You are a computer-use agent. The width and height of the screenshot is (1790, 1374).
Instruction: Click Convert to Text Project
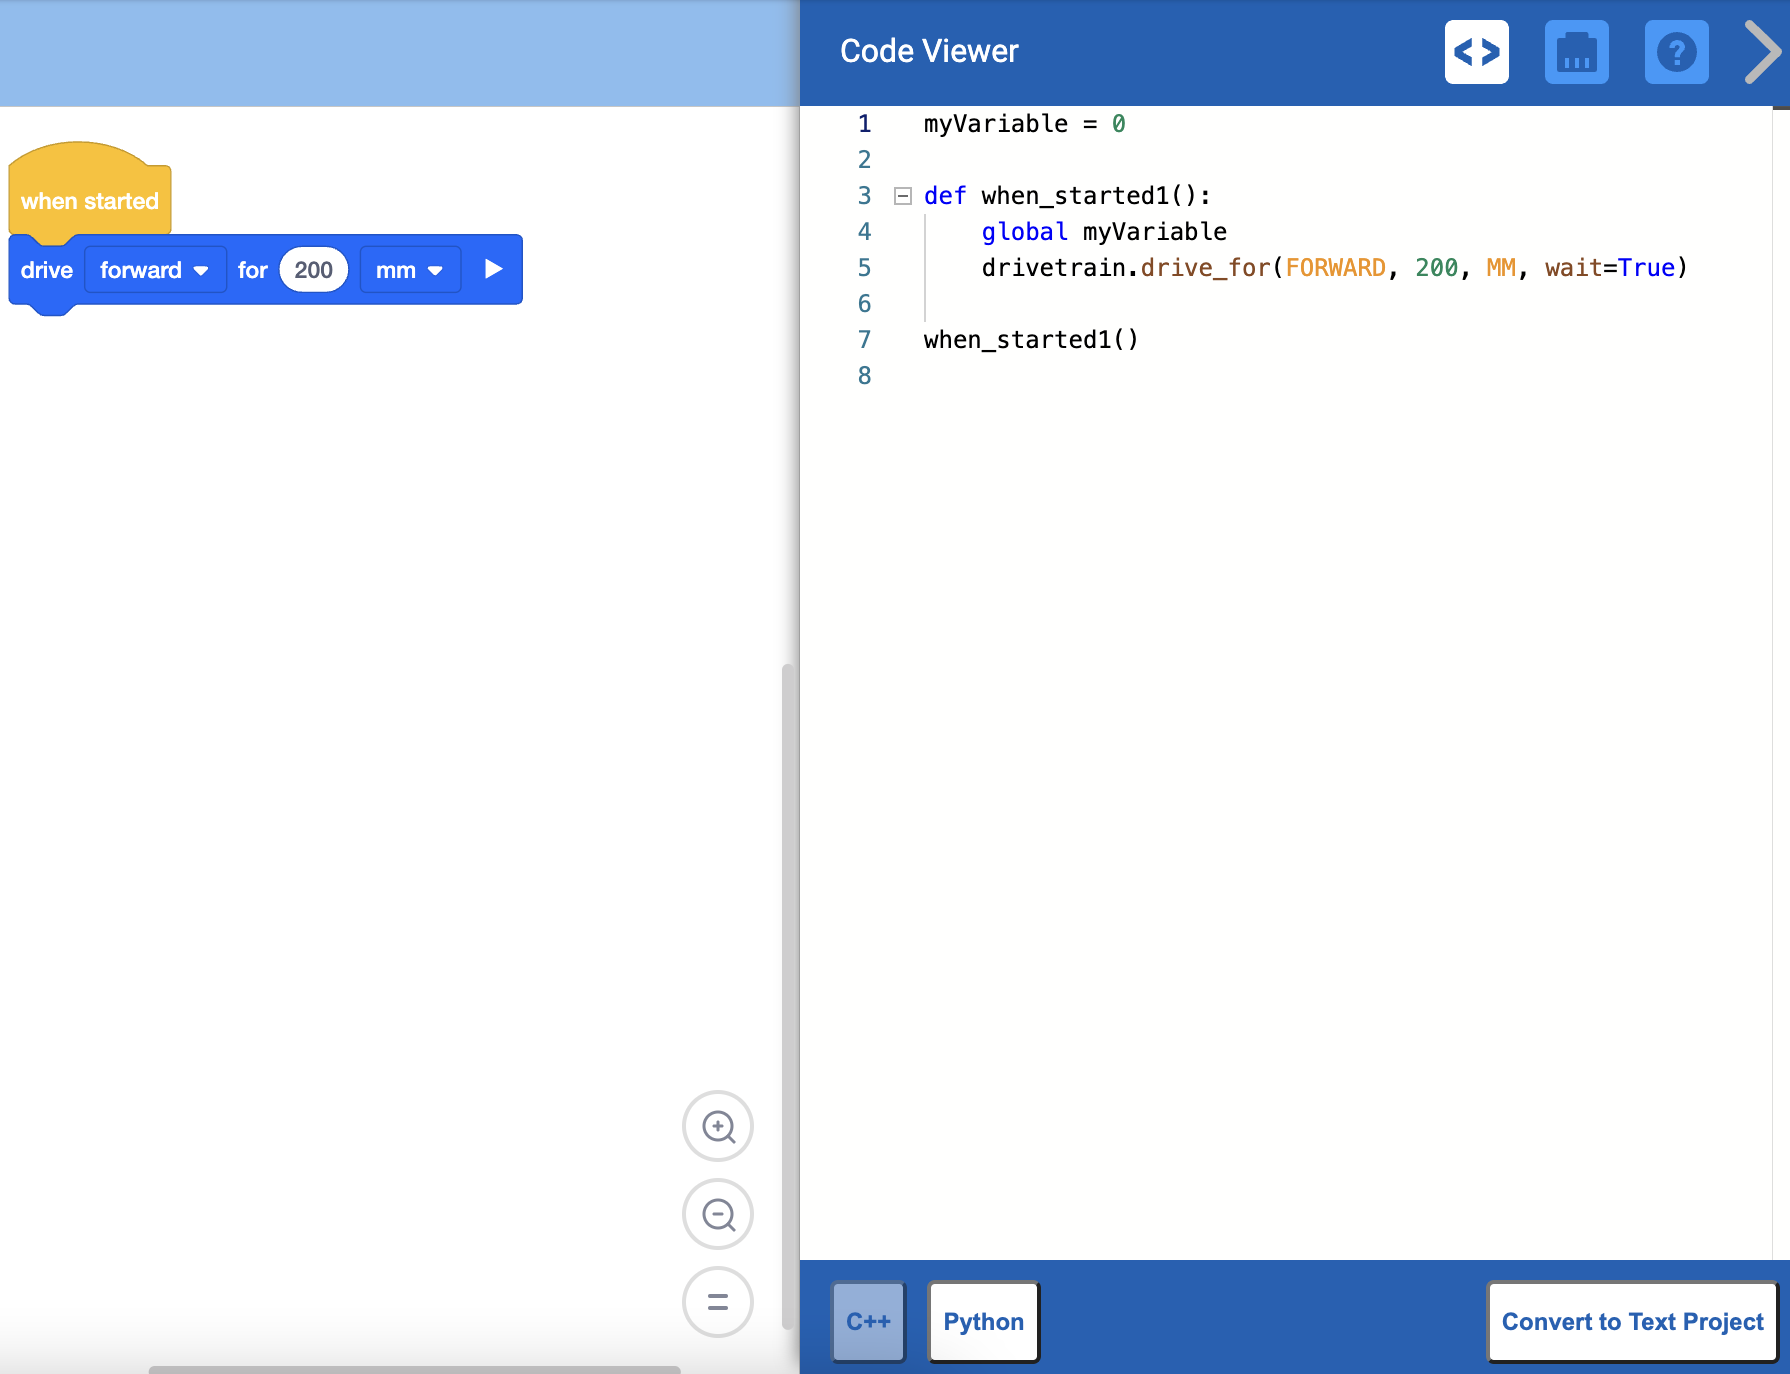coord(1632,1321)
